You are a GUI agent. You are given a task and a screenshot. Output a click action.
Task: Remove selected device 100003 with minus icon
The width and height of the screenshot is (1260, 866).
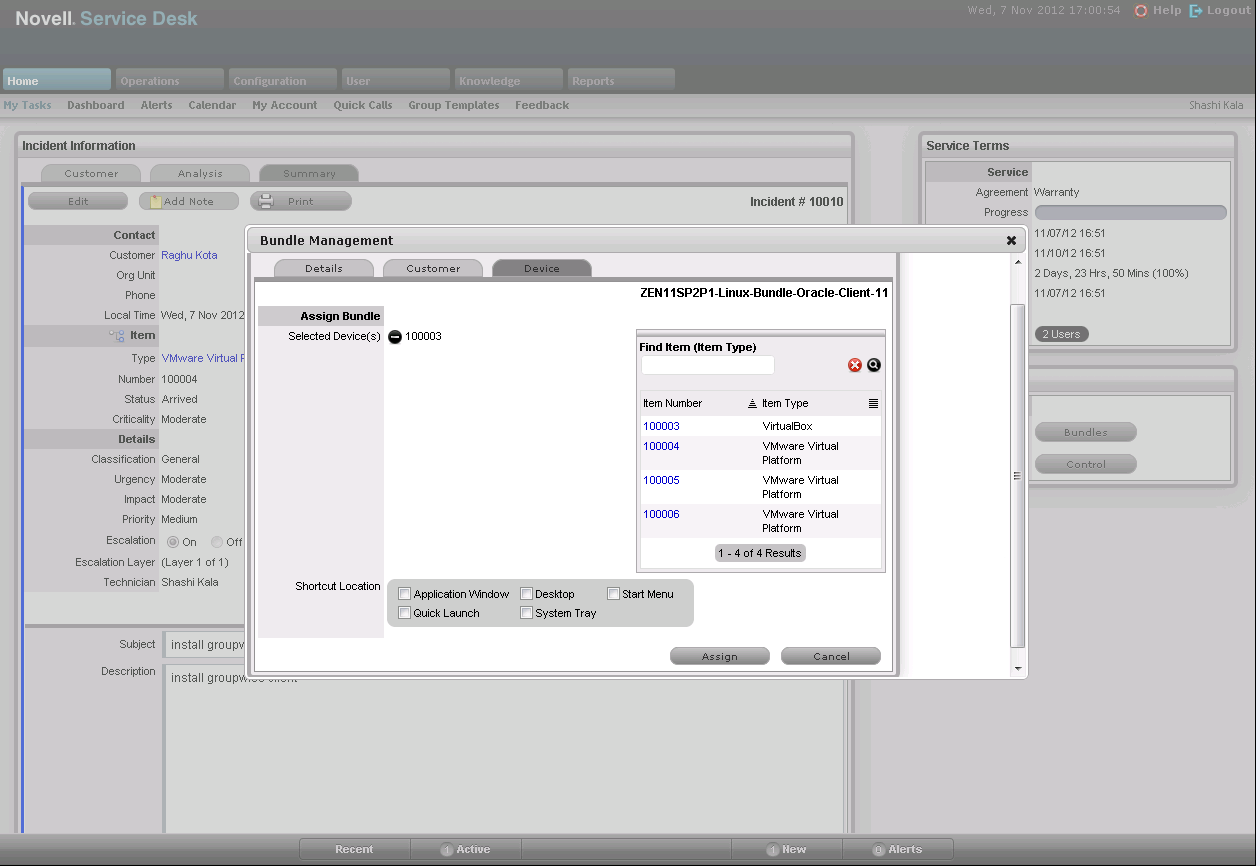point(395,337)
